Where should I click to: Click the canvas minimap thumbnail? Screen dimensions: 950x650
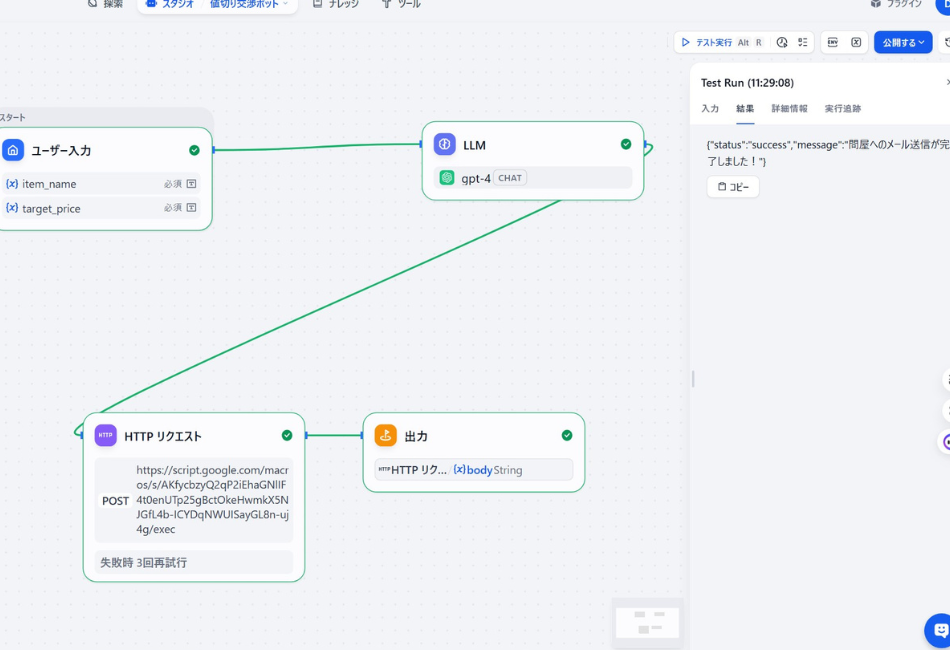[647, 622]
